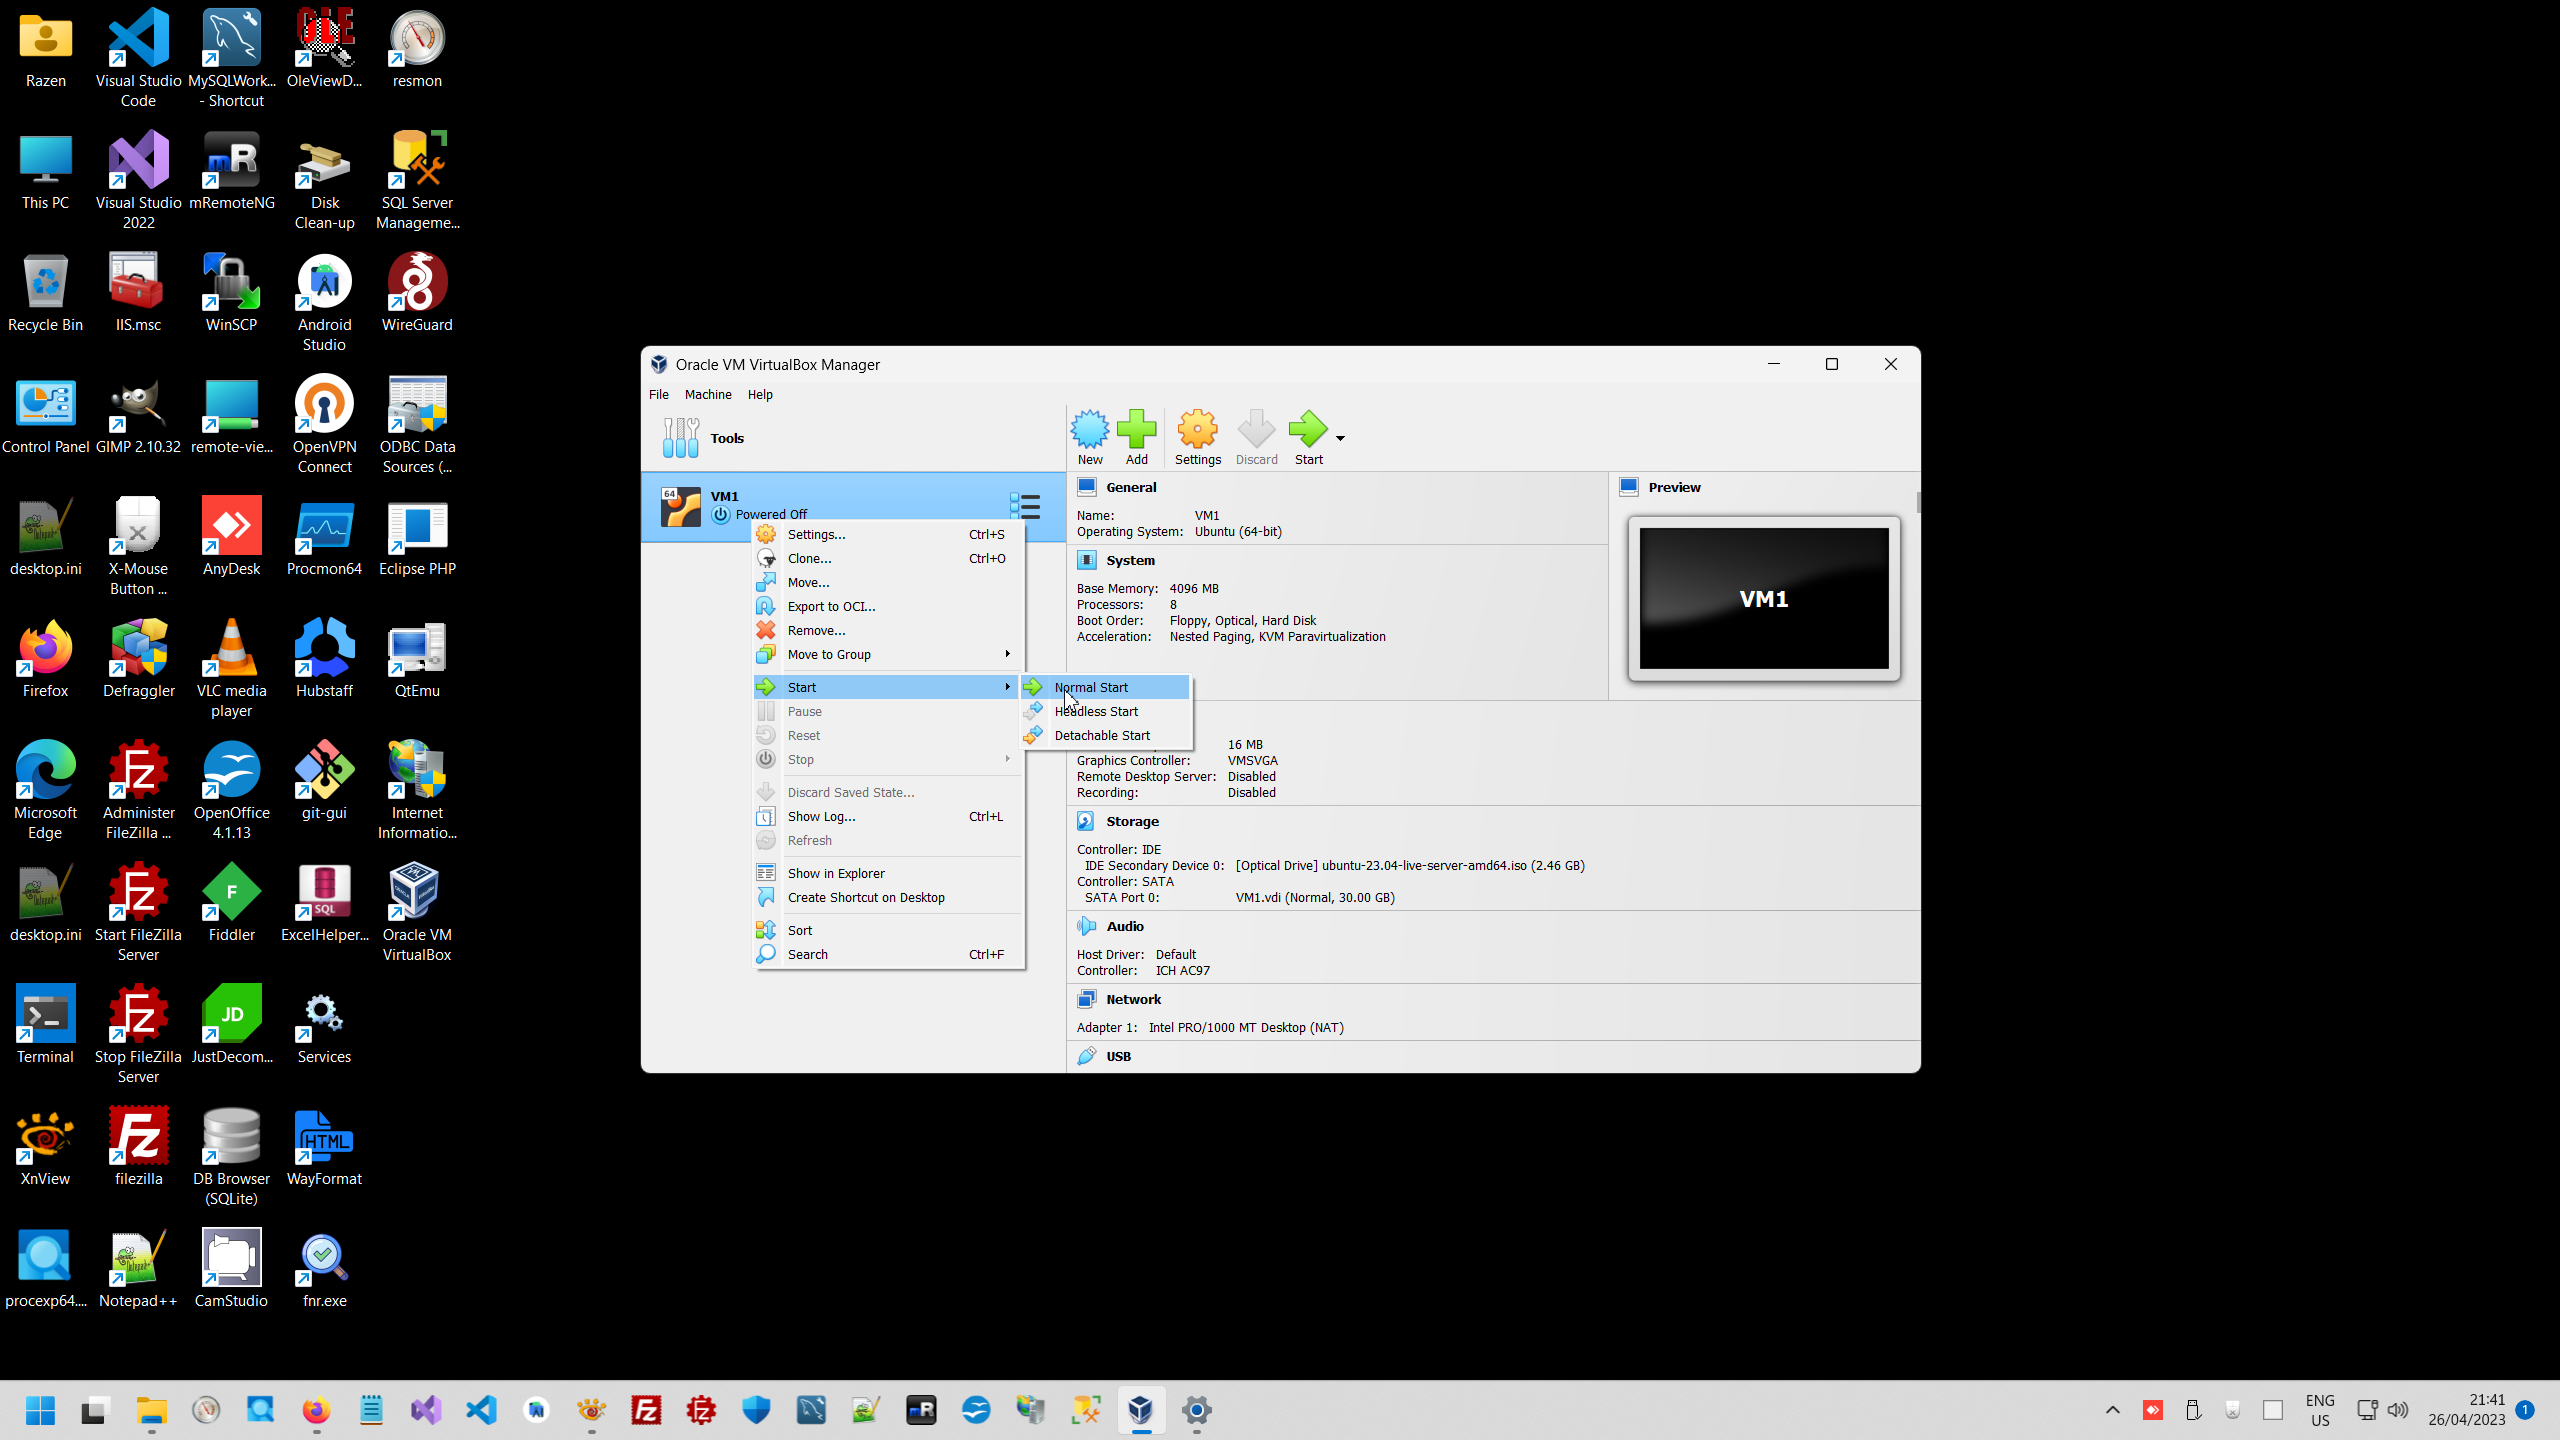Screen dimensions: 2560x1440
Task: Click the Audio section header
Action: (x=1124, y=926)
